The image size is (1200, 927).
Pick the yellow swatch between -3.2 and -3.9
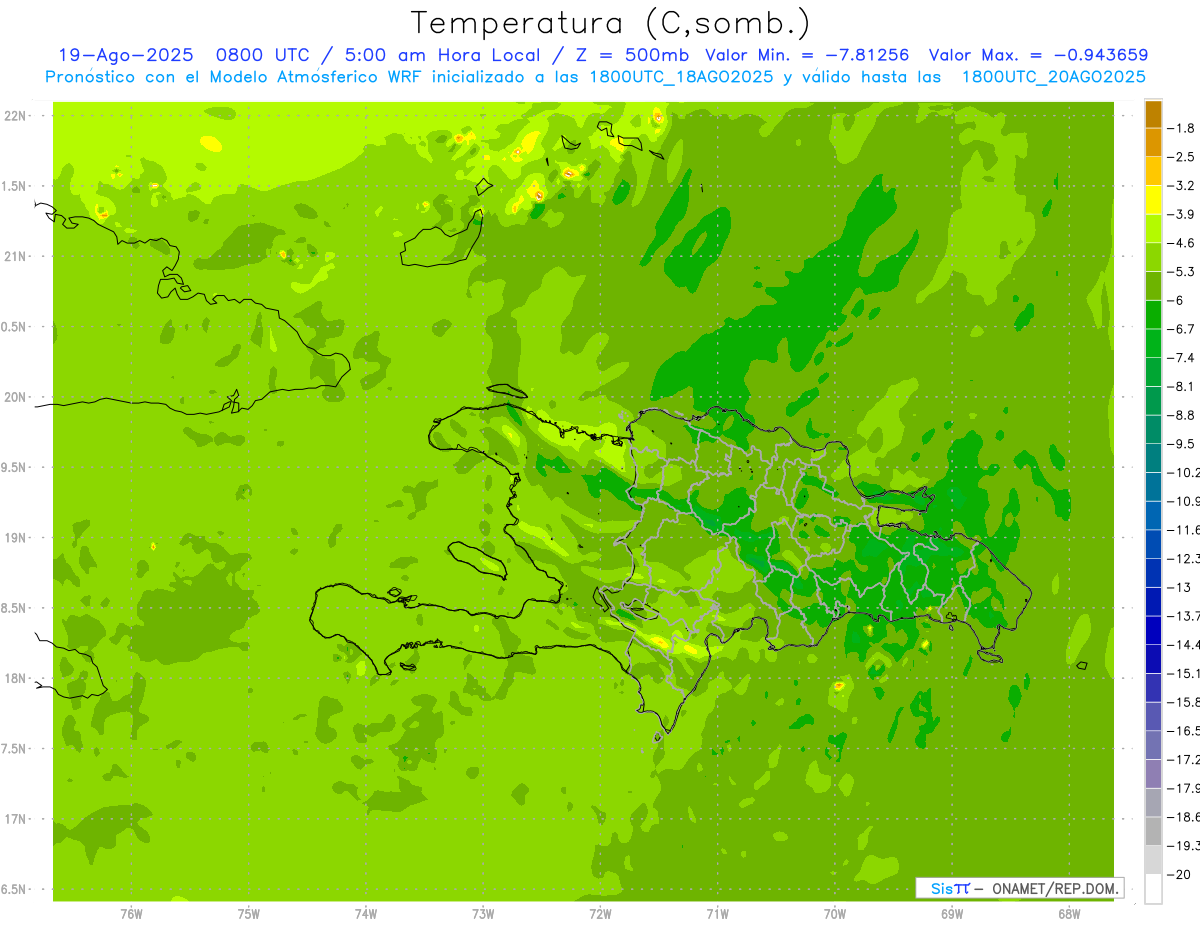tap(1153, 200)
